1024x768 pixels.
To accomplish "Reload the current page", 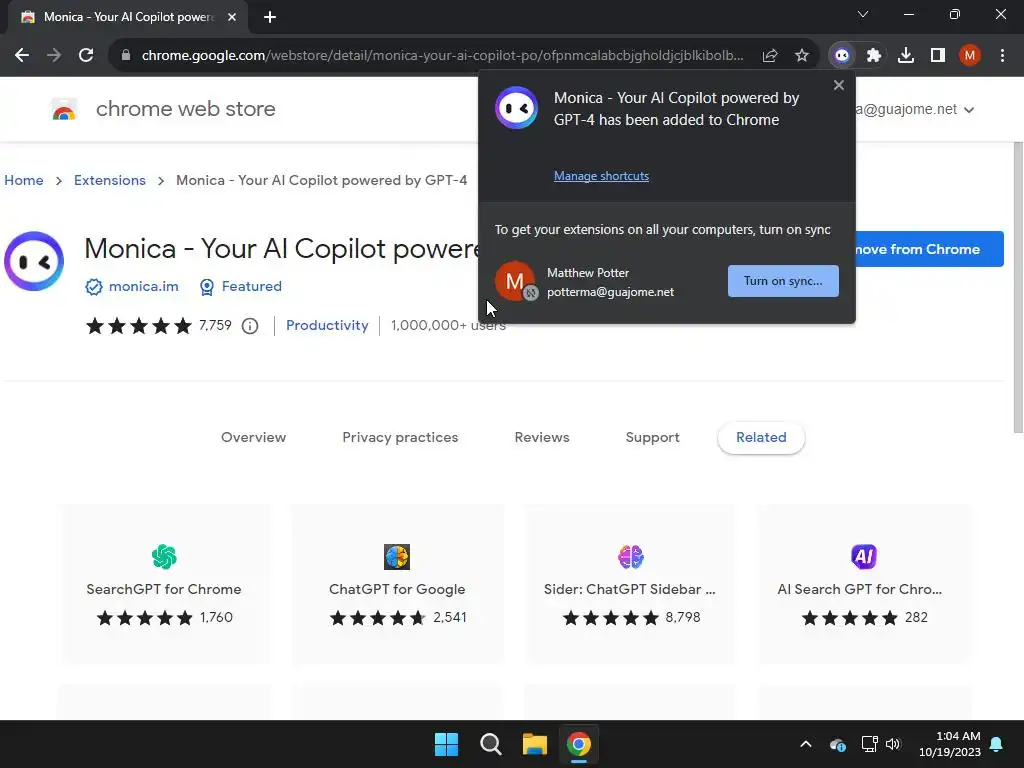I will 86,56.
